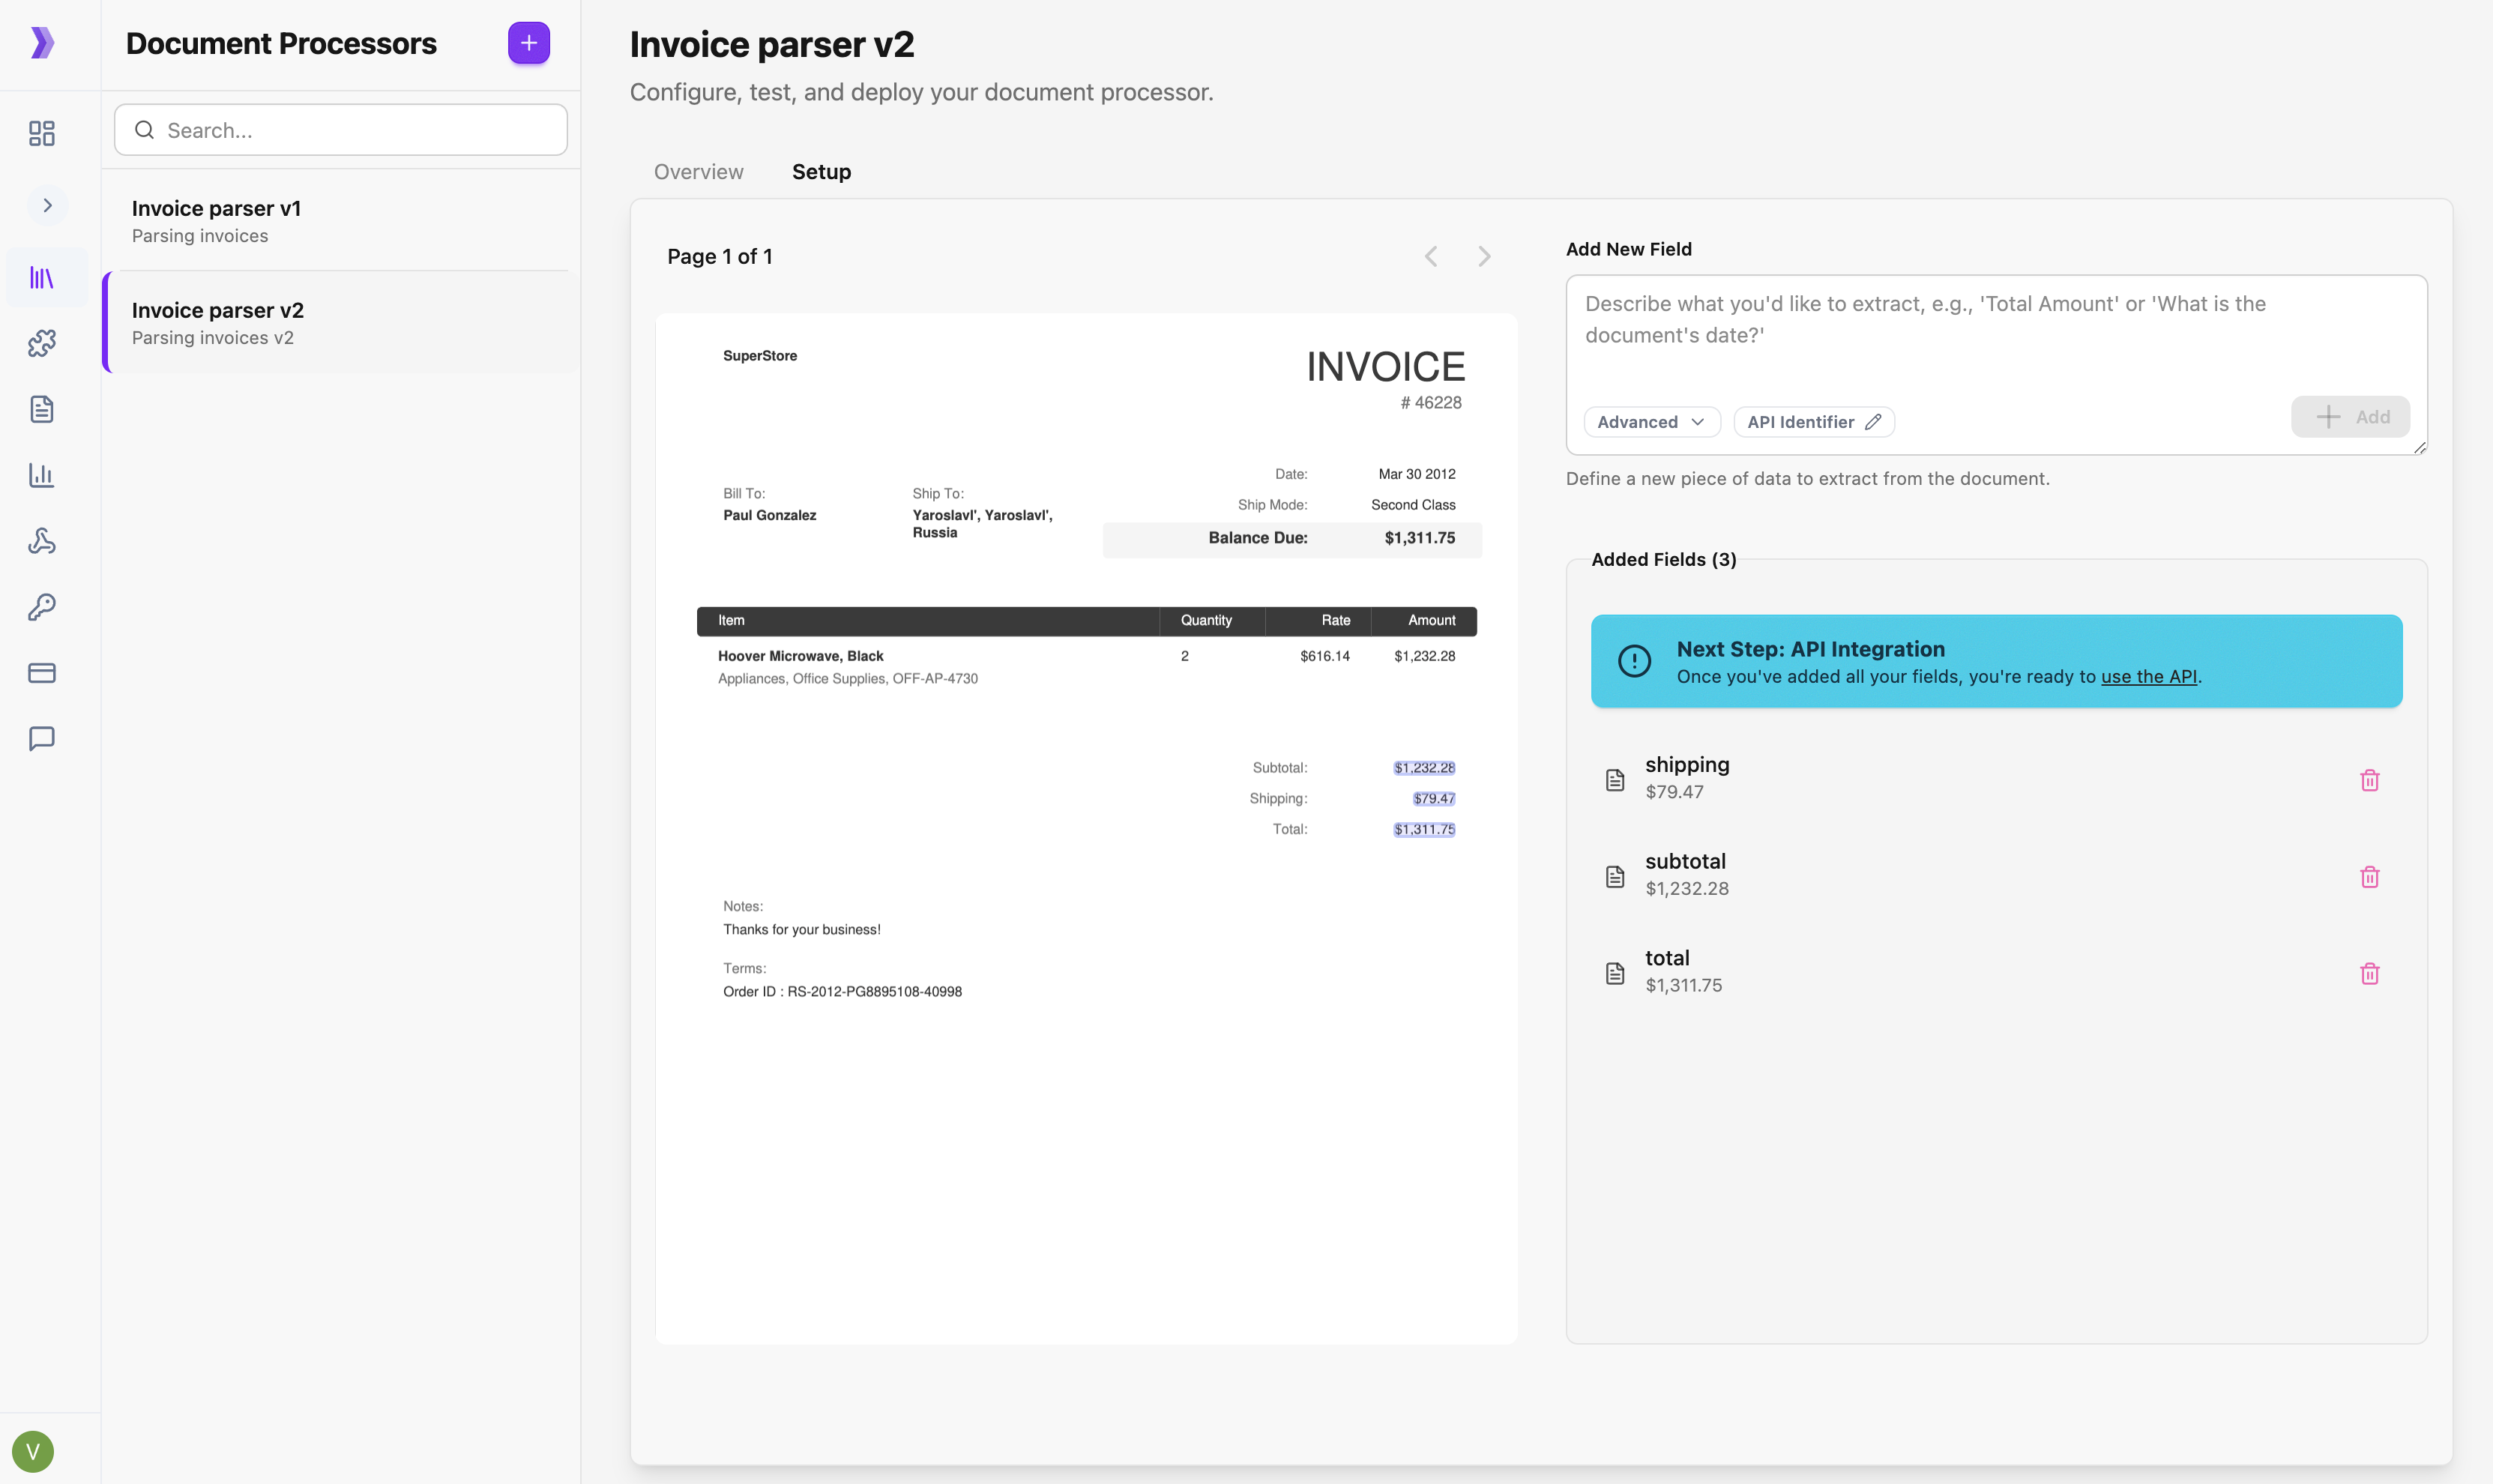Click the info icon in API Integration banner
The width and height of the screenshot is (2493, 1484).
coord(1634,661)
